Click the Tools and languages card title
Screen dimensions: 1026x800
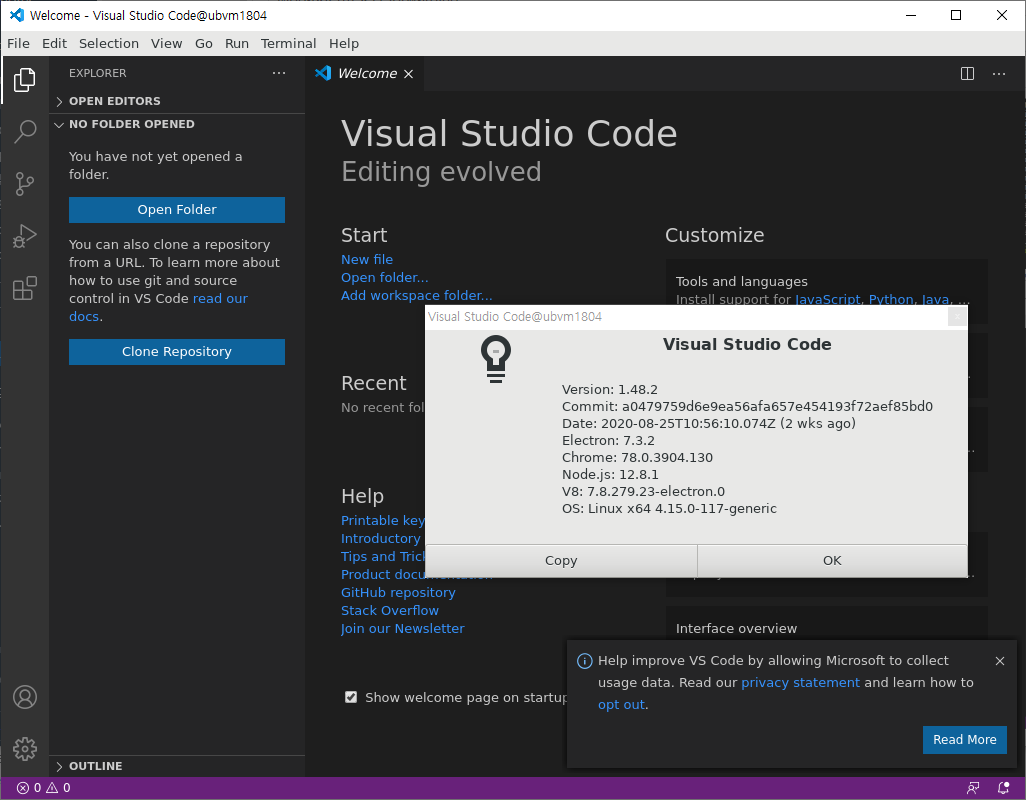[741, 282]
